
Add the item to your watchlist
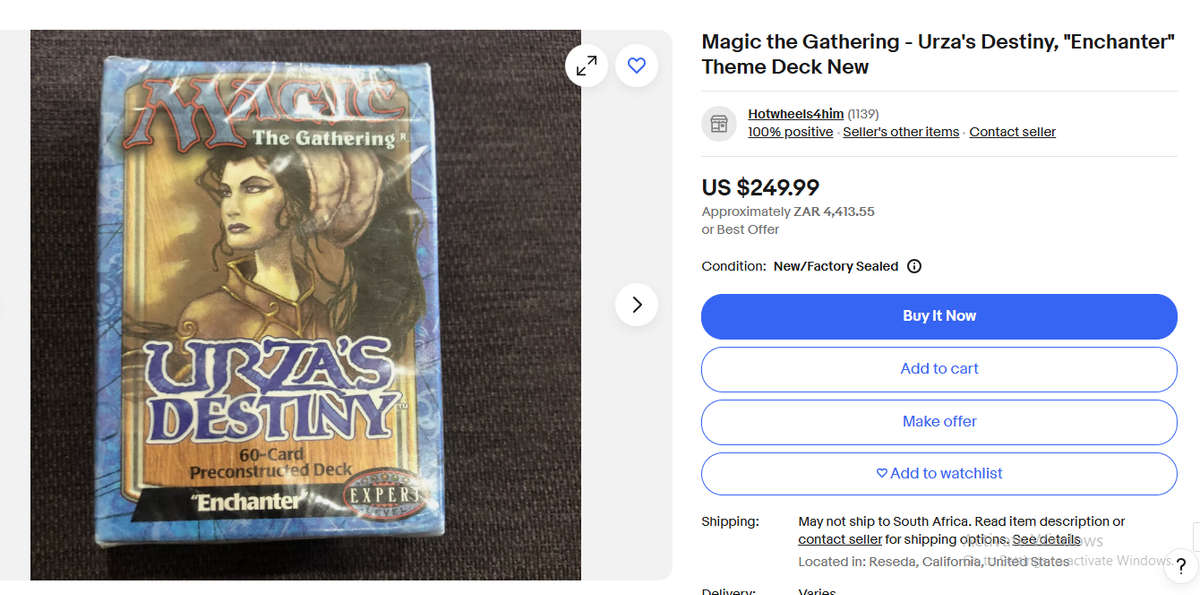(939, 473)
